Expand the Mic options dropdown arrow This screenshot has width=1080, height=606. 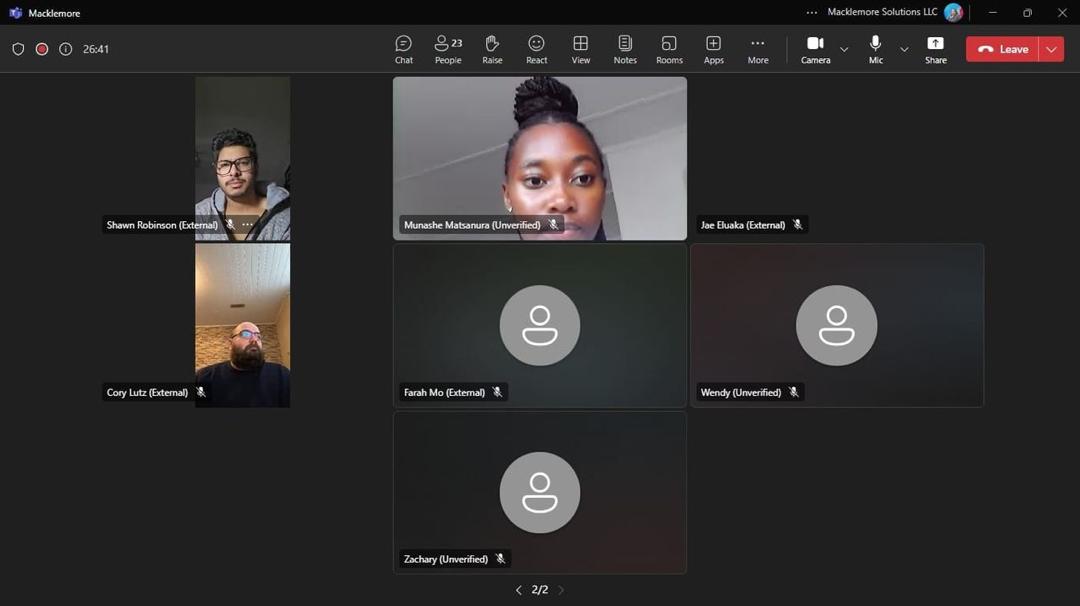tap(904, 49)
